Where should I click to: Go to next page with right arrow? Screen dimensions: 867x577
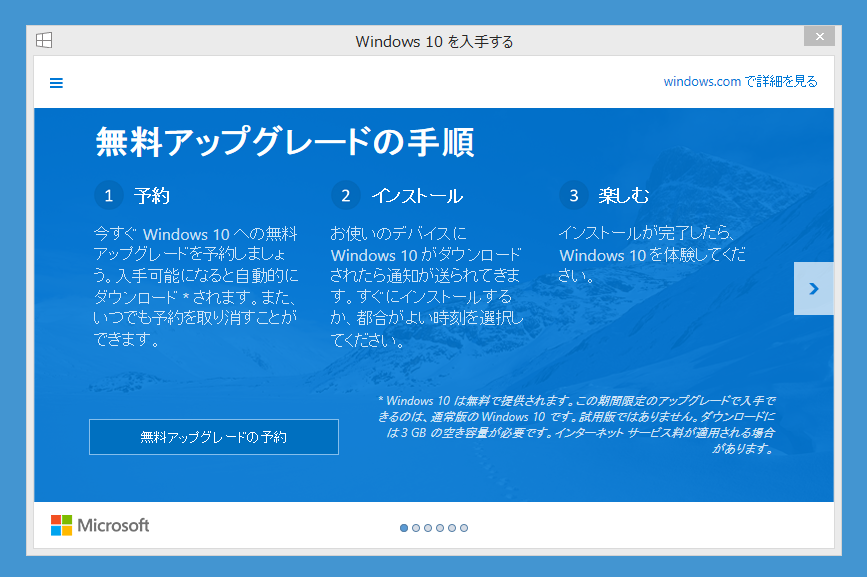click(813, 288)
